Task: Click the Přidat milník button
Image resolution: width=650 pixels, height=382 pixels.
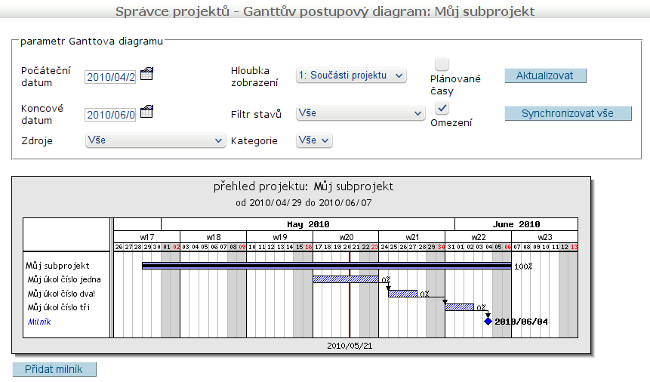Action: point(54,369)
